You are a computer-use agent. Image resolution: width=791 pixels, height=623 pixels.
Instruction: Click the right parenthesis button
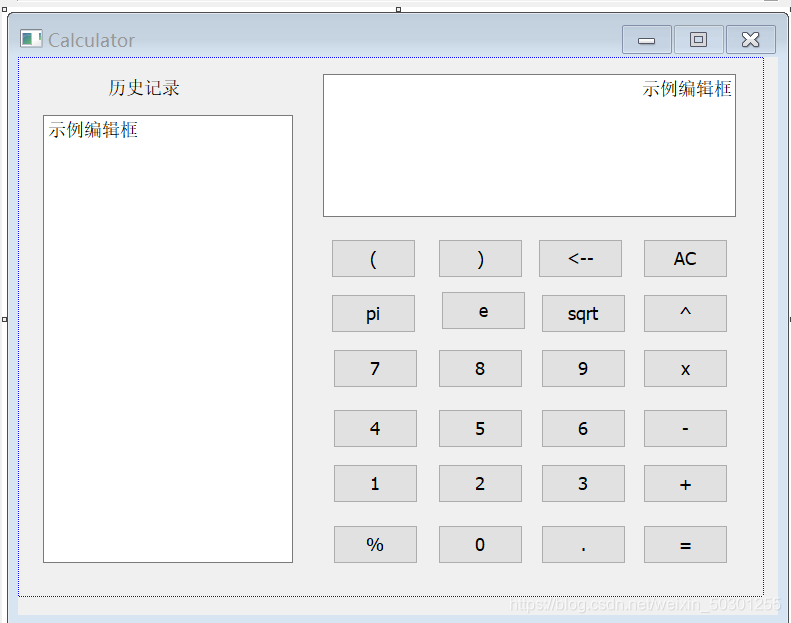click(x=480, y=259)
